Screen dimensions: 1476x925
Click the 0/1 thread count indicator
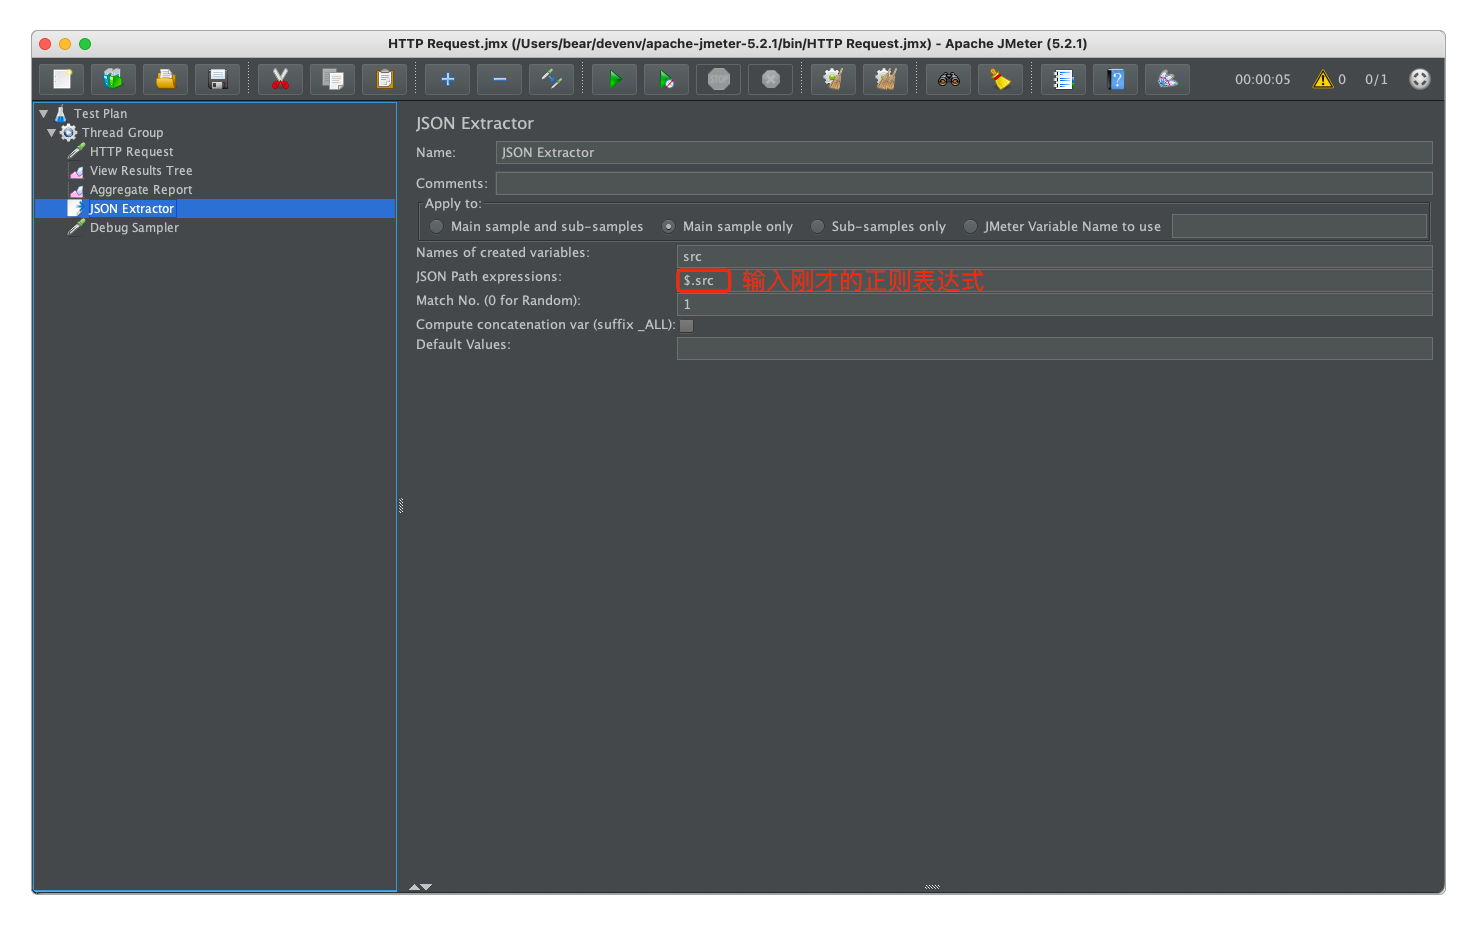click(1376, 79)
